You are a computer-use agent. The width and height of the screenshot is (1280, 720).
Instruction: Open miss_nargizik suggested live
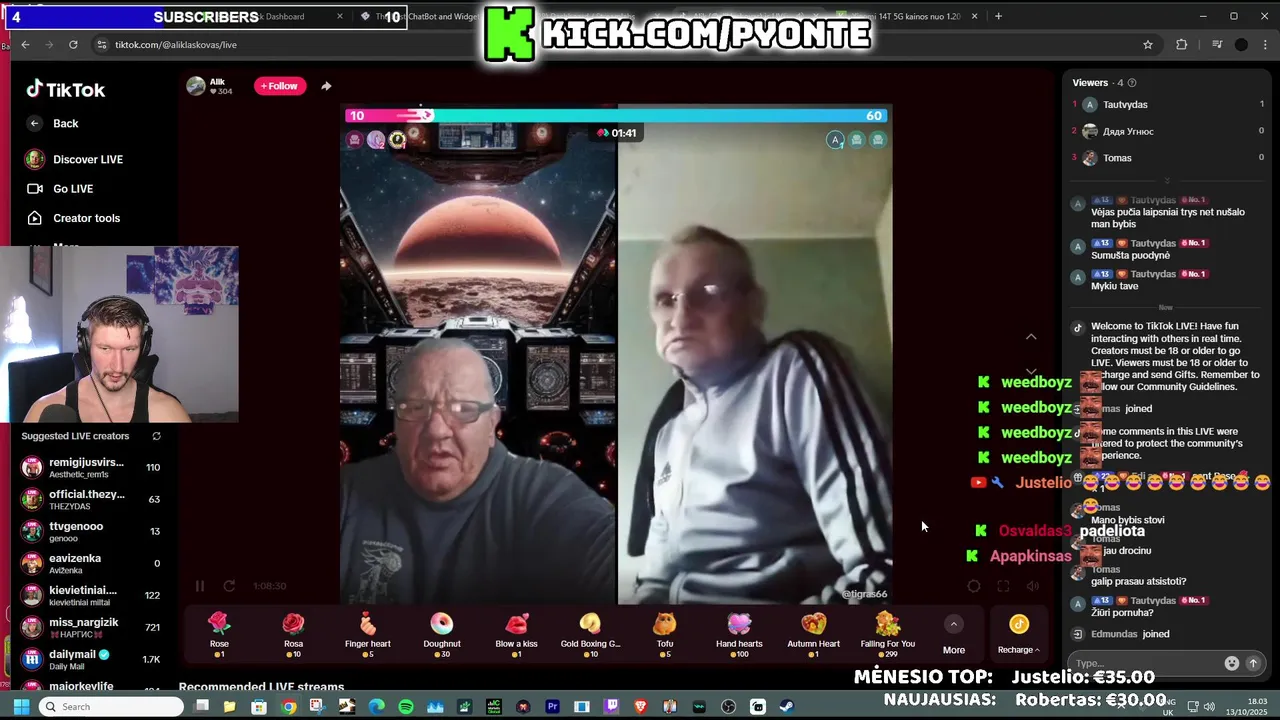pyautogui.click(x=92, y=627)
